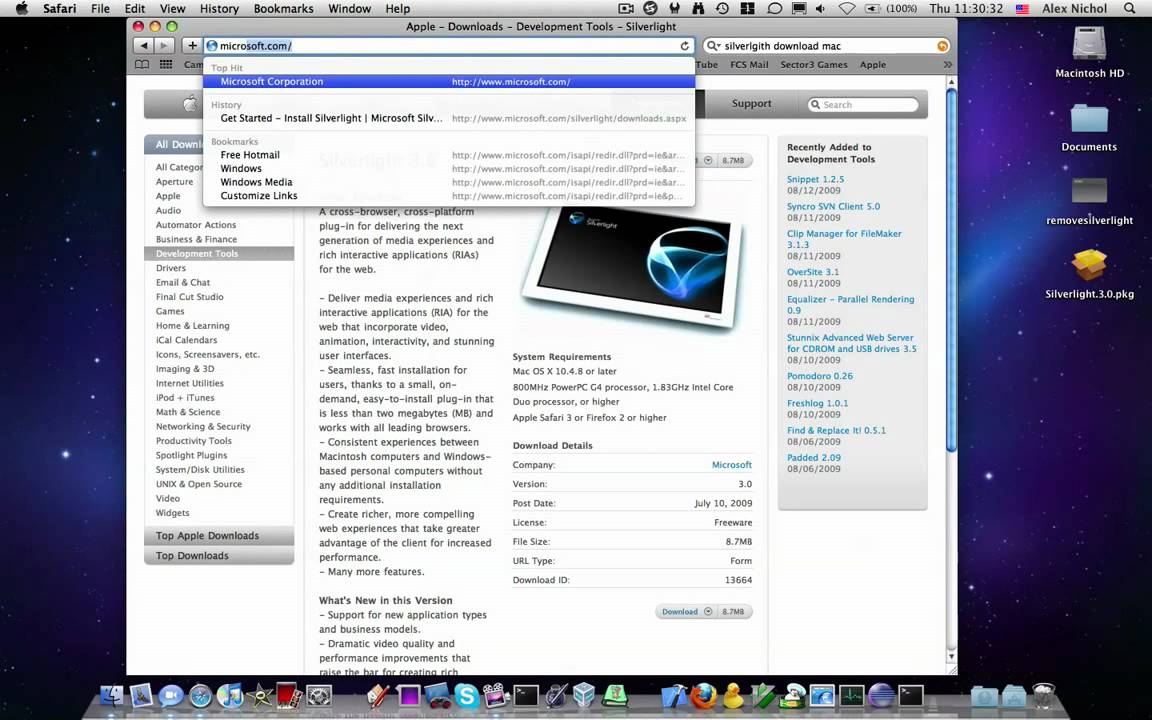This screenshot has height=720, width=1152.
Task: Open Snippet 1.2.5 link
Action: pos(816,179)
